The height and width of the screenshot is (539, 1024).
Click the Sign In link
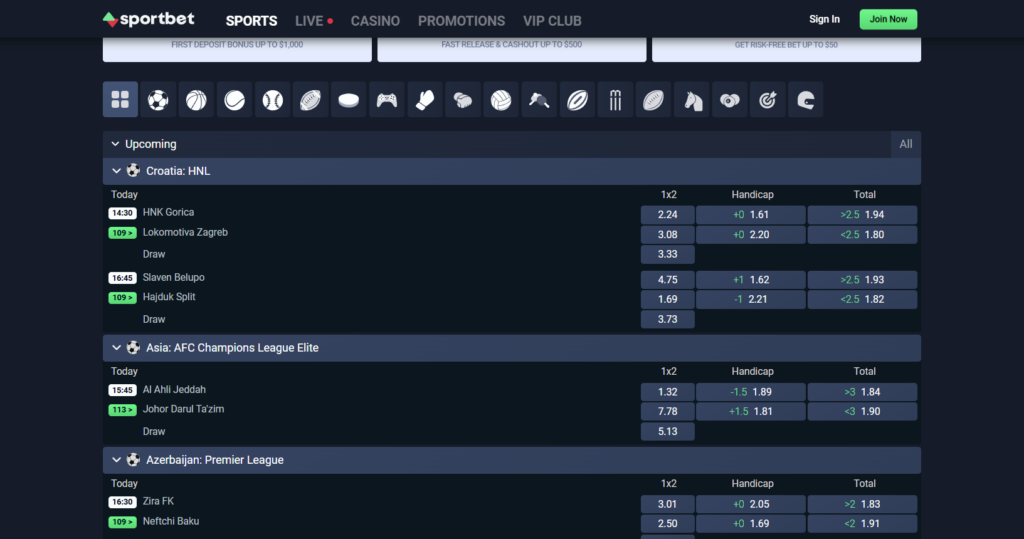824,19
